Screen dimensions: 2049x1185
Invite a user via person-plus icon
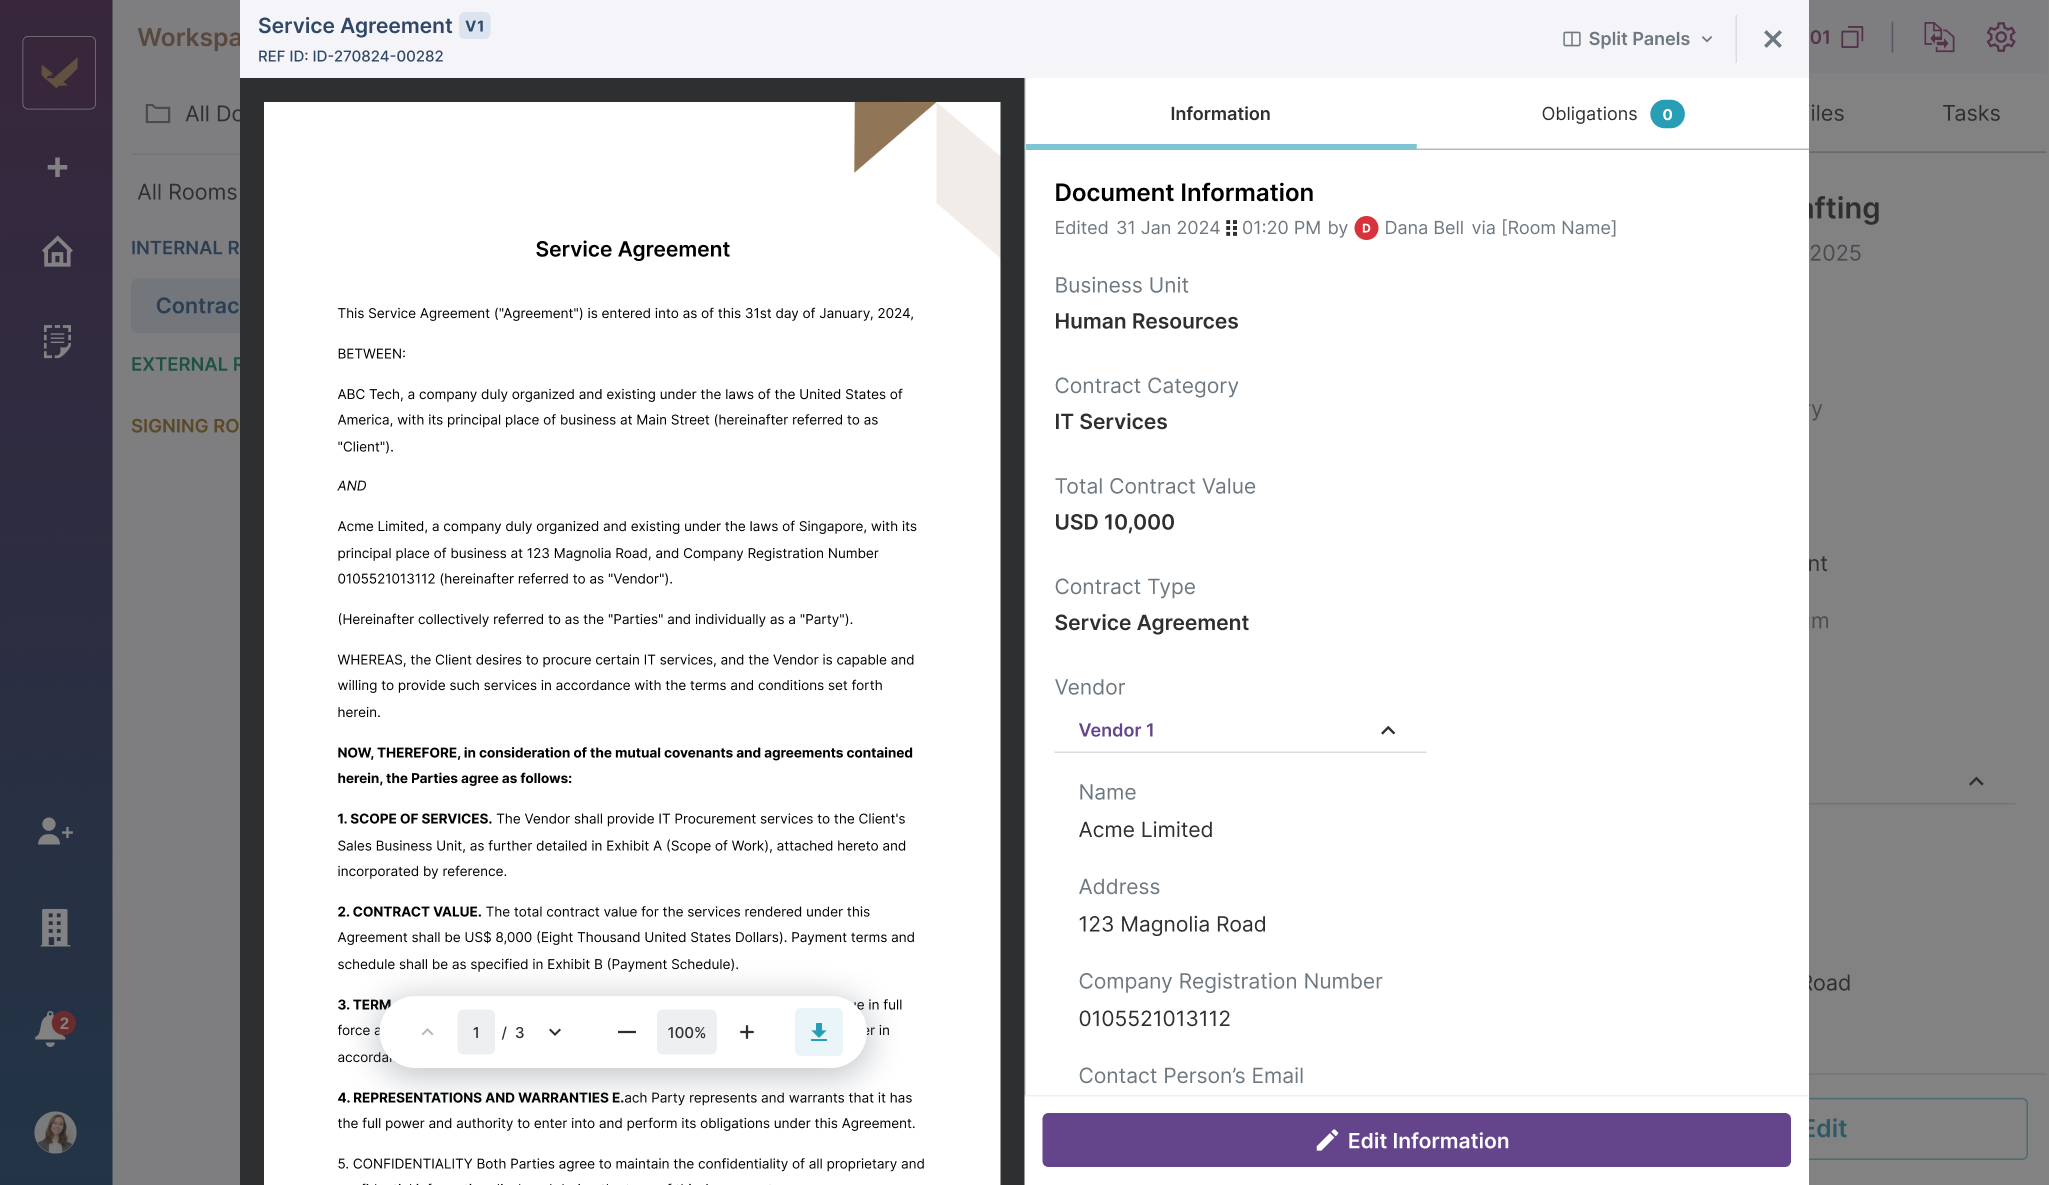[56, 831]
